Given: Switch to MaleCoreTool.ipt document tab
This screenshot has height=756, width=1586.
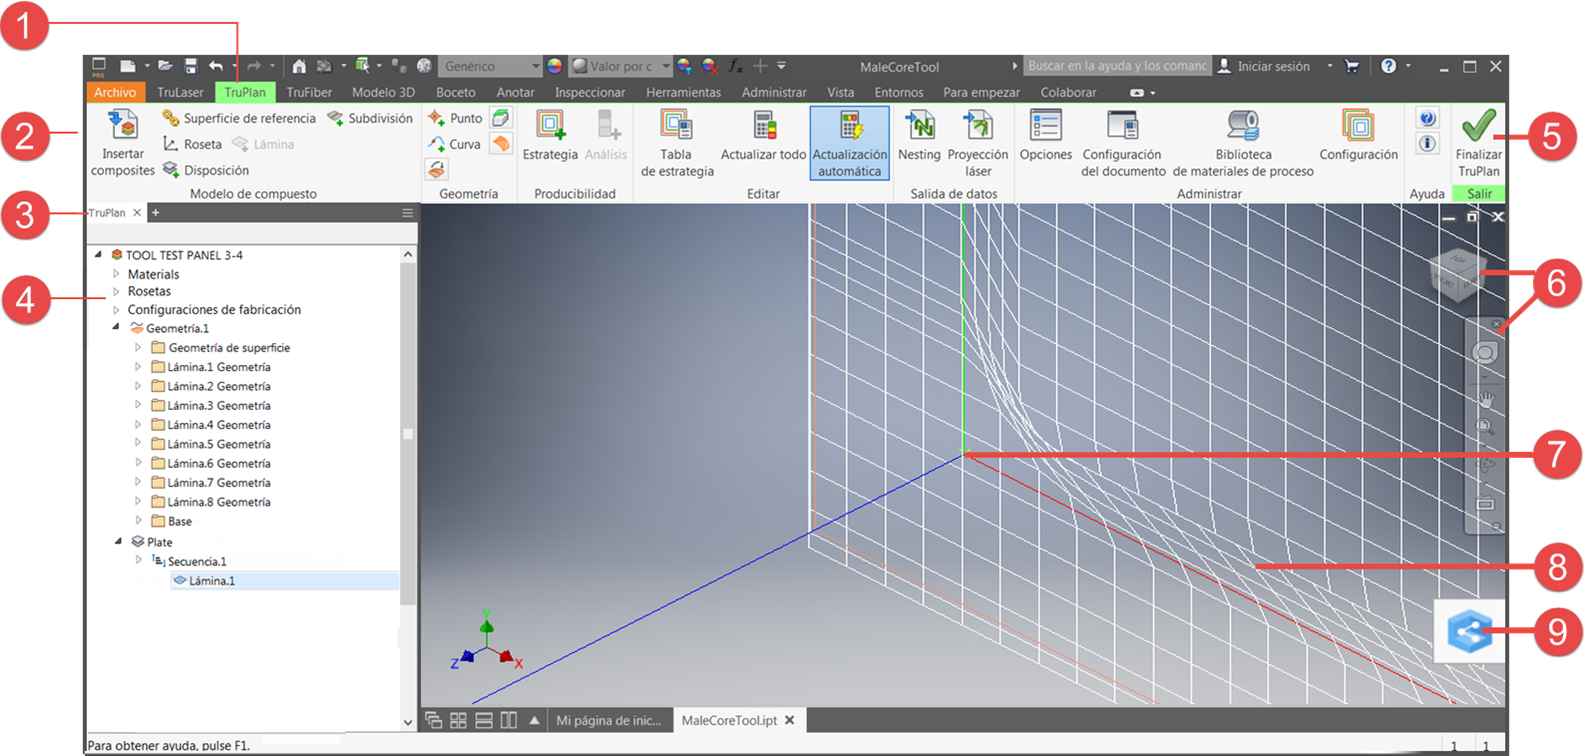Looking at the screenshot, I should [x=738, y=720].
